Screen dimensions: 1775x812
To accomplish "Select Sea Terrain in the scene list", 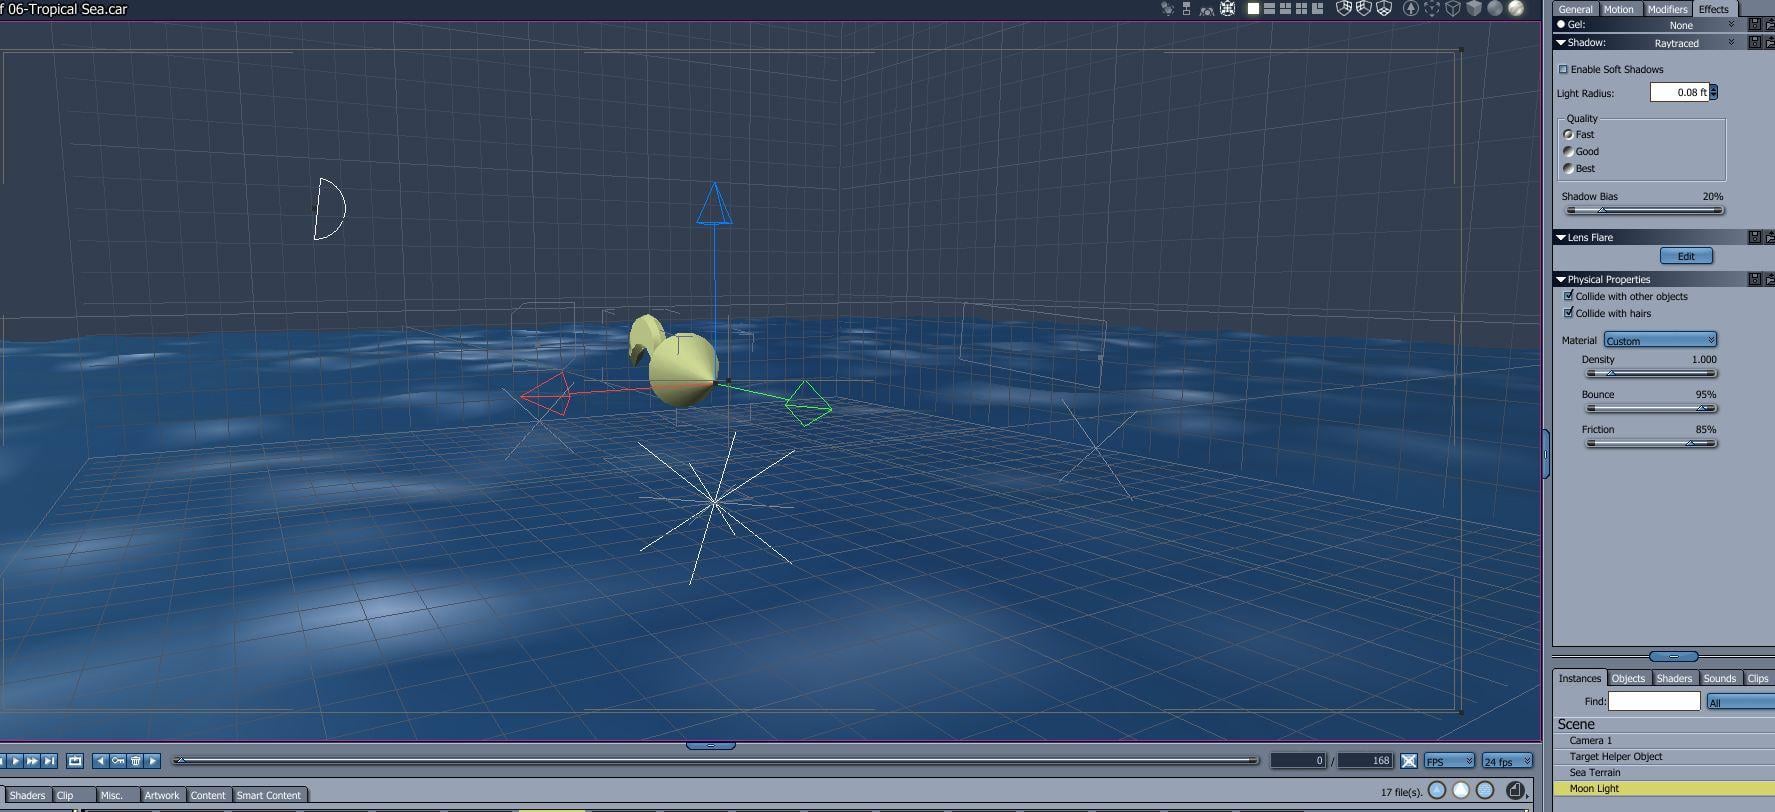I will 1664,772.
